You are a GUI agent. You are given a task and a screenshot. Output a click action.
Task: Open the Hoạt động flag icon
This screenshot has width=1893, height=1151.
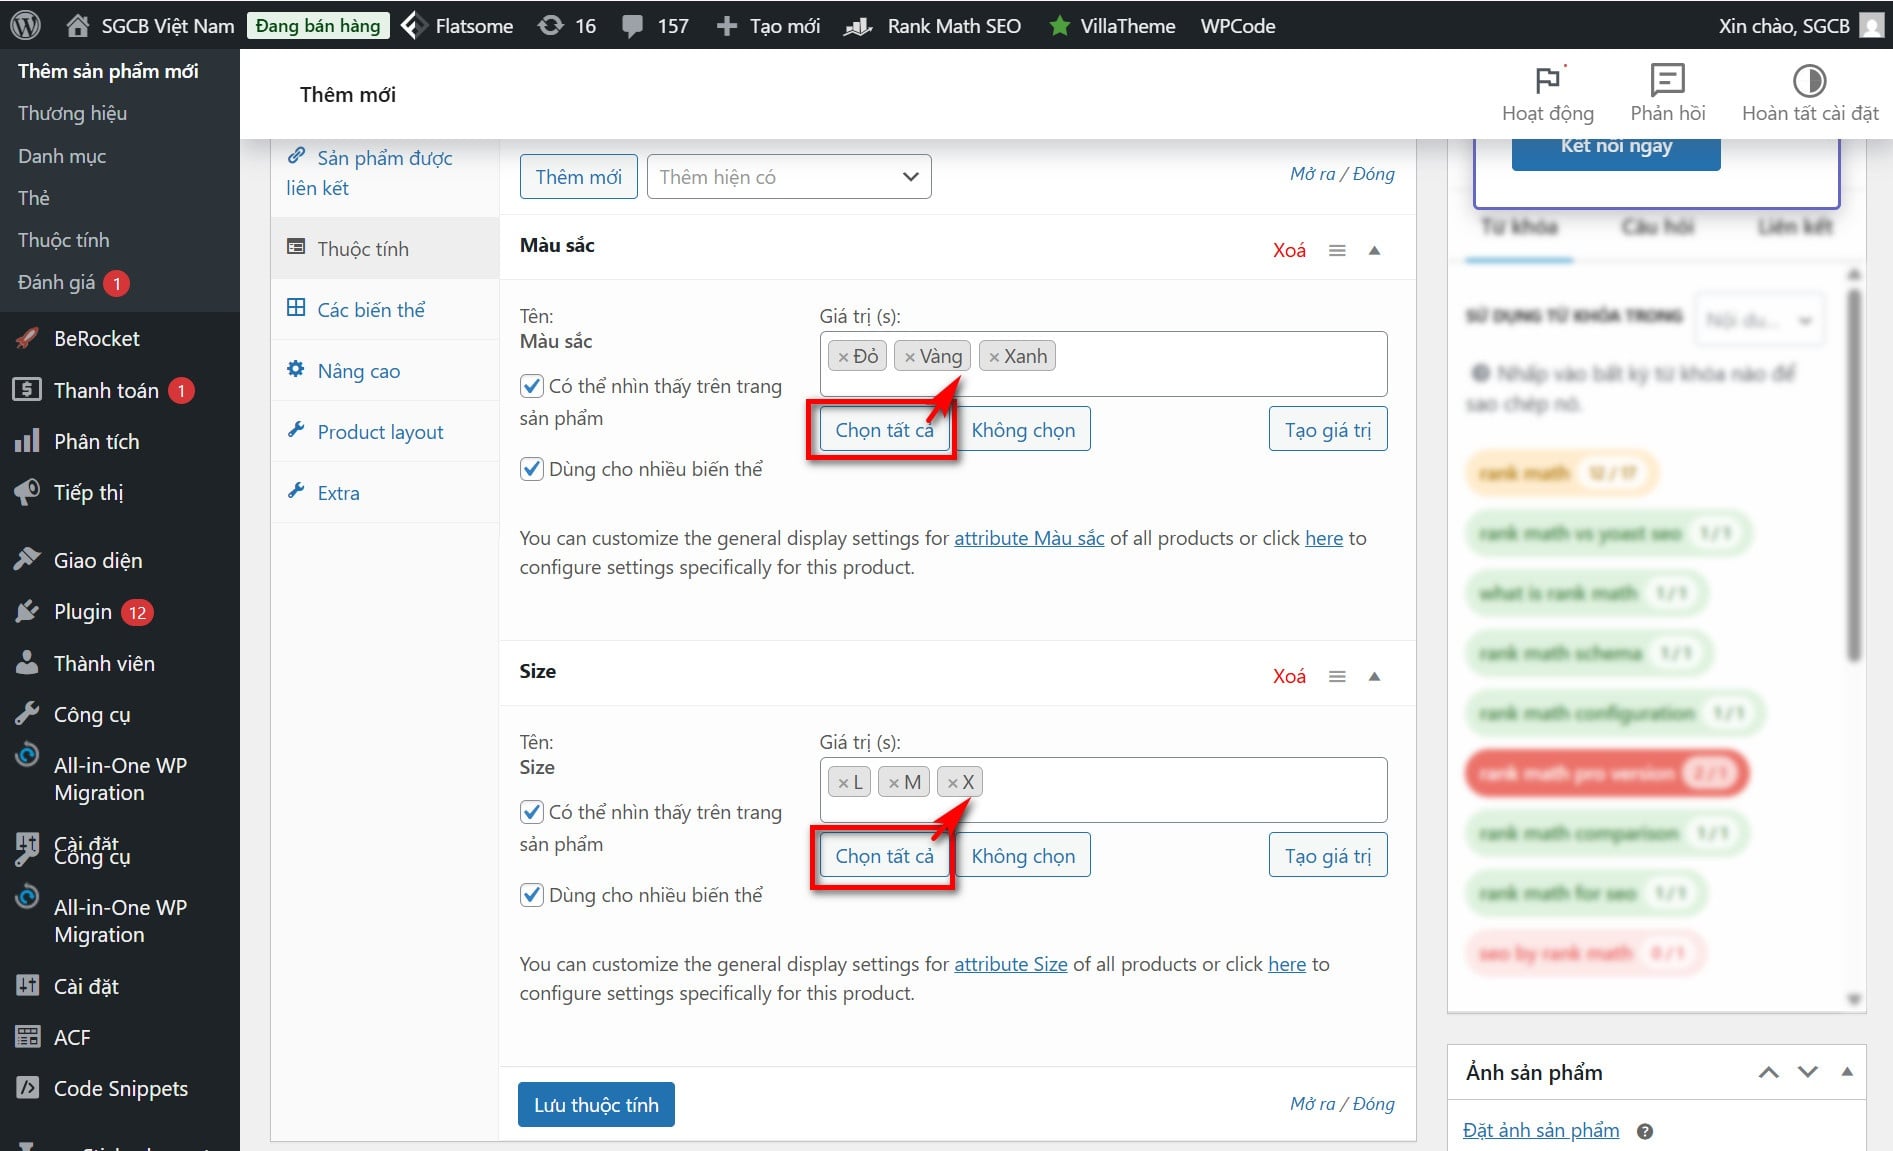coord(1547,80)
